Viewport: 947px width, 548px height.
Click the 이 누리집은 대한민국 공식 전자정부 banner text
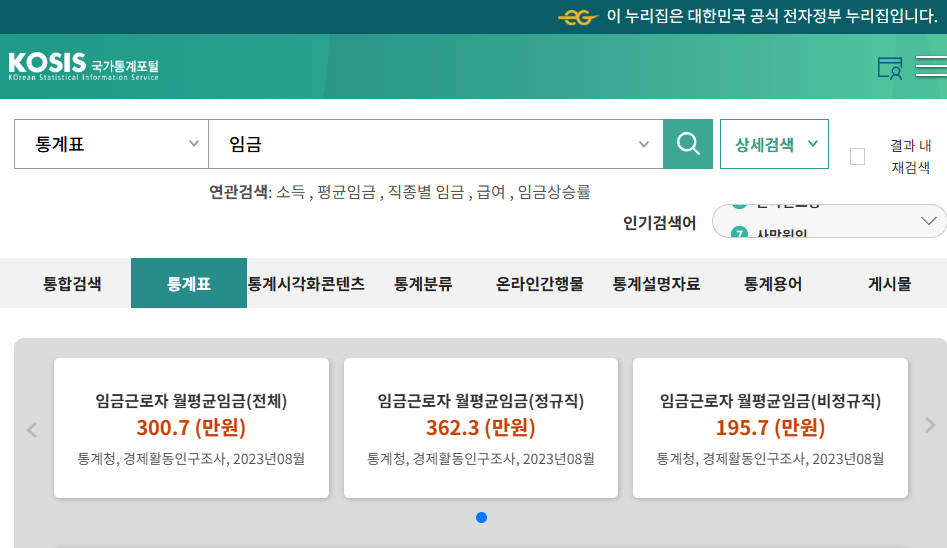772,16
